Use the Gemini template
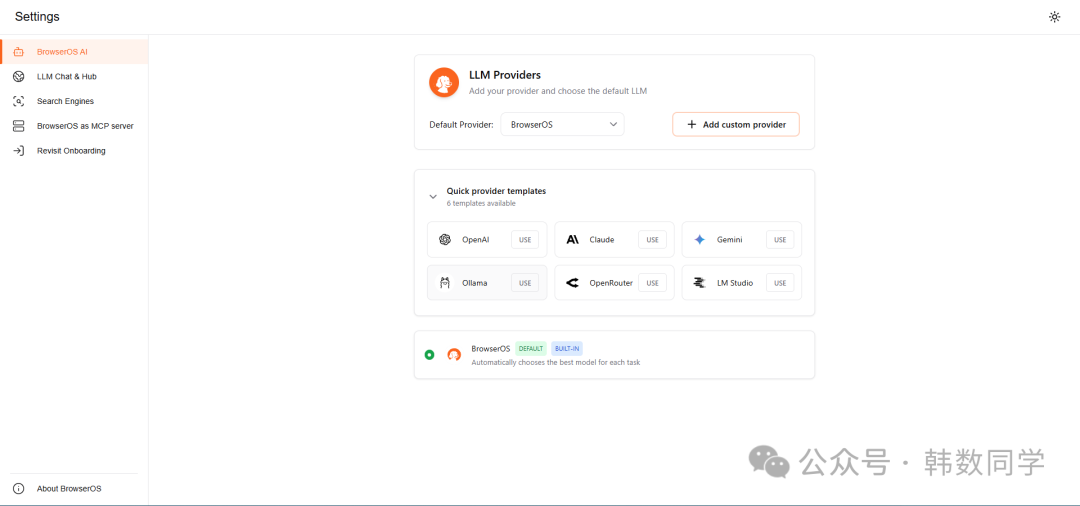Image resolution: width=1080 pixels, height=506 pixels. coord(780,240)
